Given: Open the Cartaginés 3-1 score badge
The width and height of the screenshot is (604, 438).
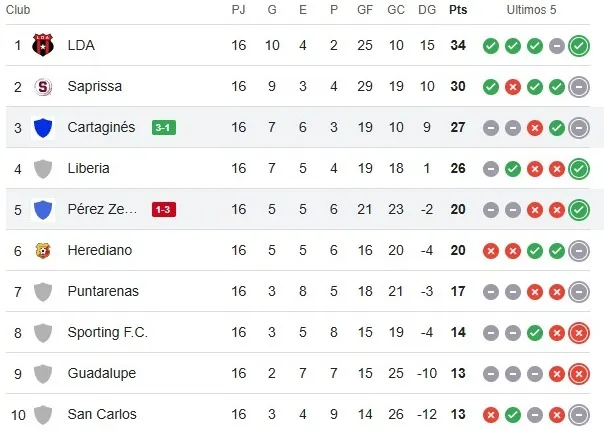Looking at the screenshot, I should point(164,127).
